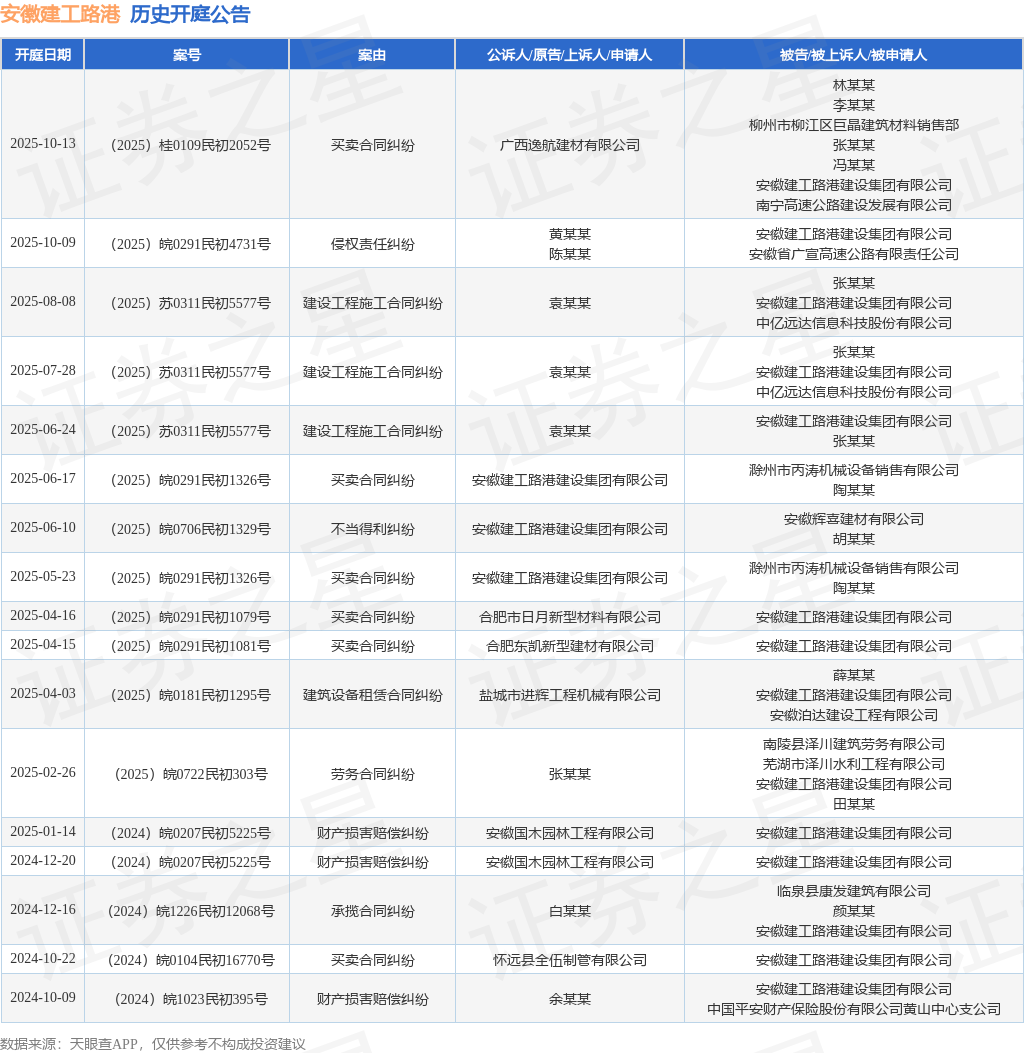Screen dimensions: 1024x1053
Task: Click plaintiff 盐城市进辉工程机械有限公司
Action: [x=569, y=695]
